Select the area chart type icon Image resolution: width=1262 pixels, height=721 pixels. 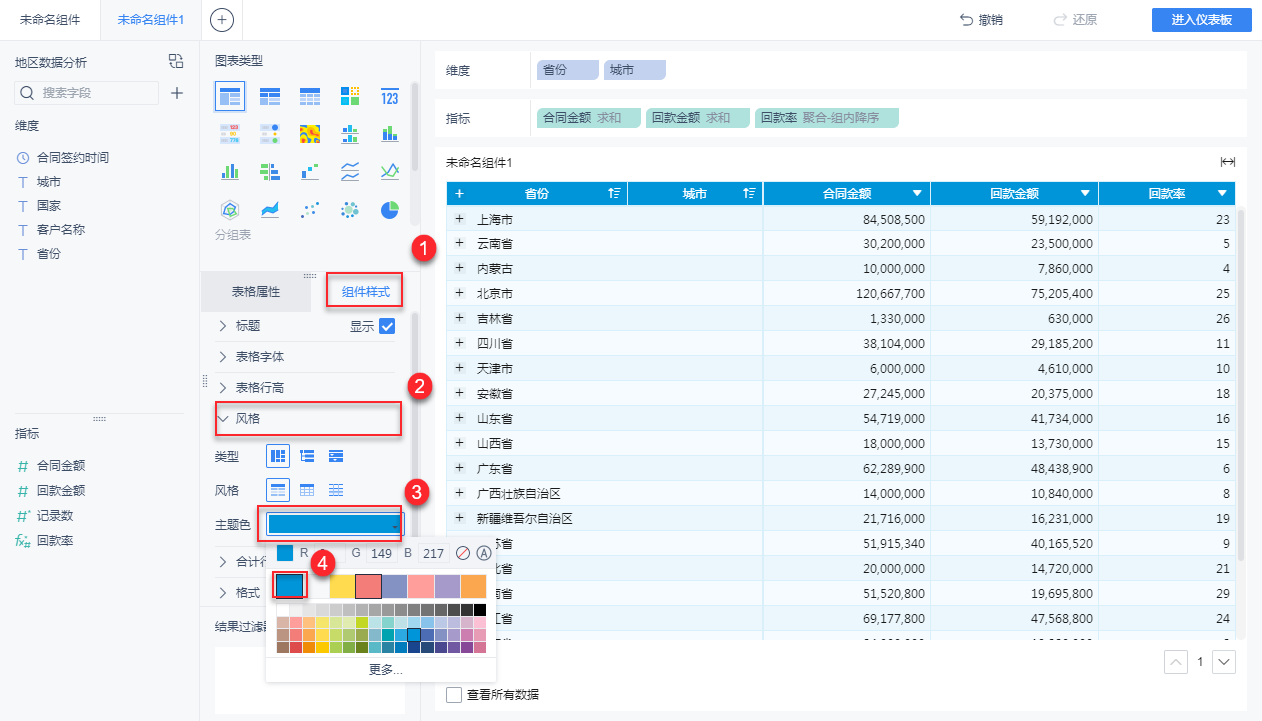coord(270,210)
